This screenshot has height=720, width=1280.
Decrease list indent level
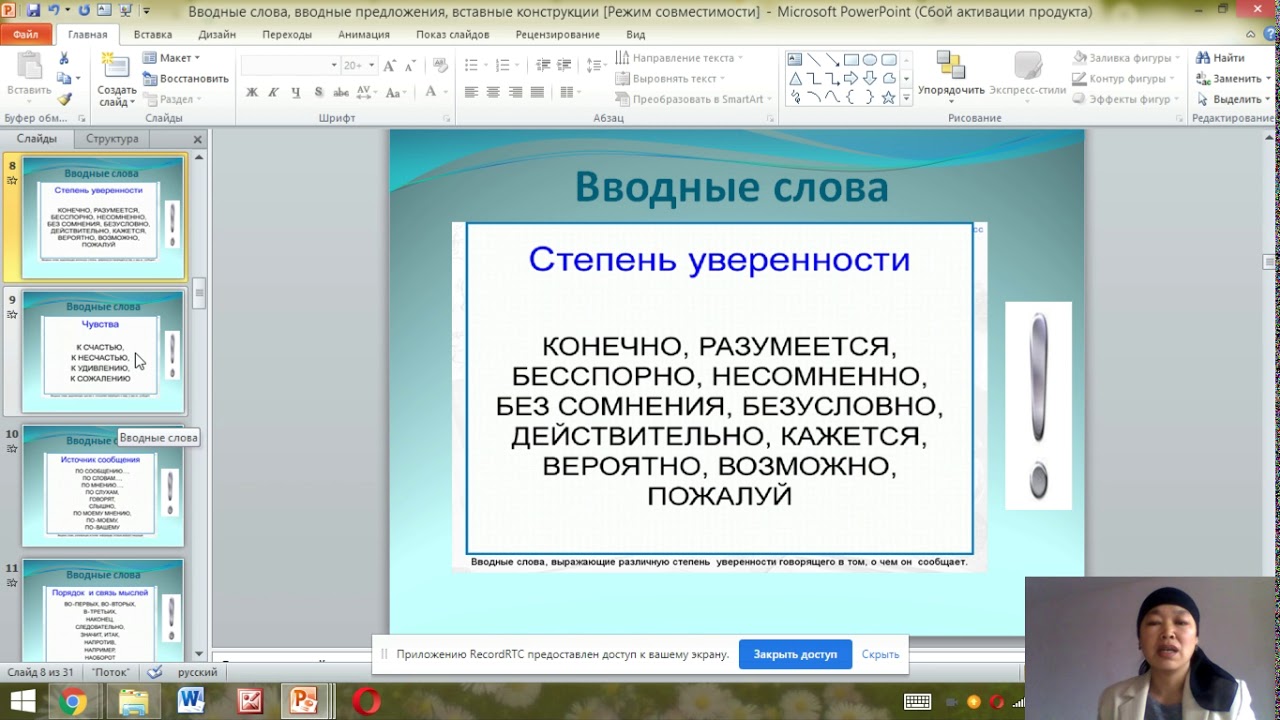click(x=543, y=65)
